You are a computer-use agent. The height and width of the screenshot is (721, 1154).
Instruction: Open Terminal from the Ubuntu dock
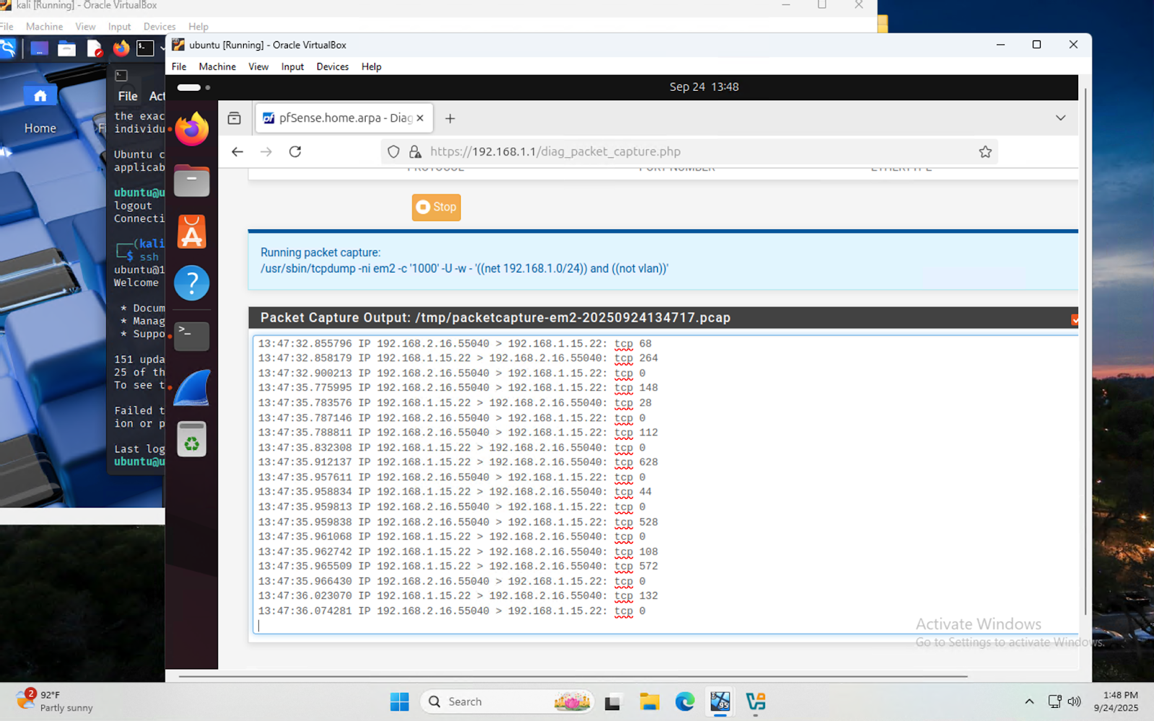coord(191,335)
